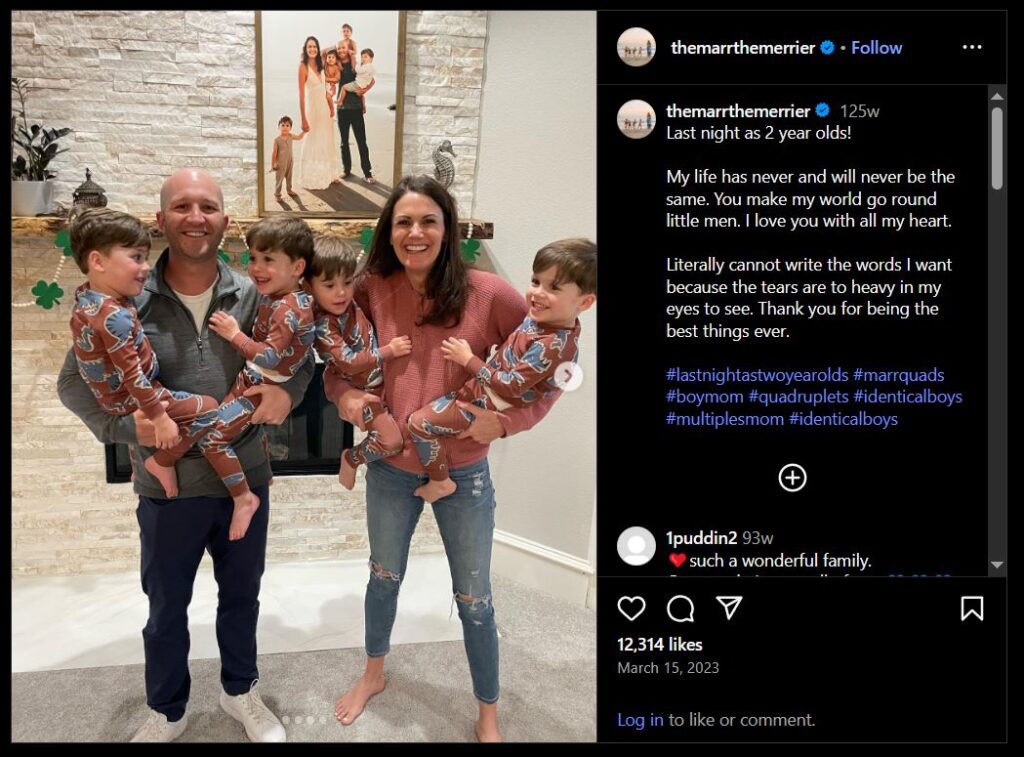View the 12,314 likes list
1024x757 pixels.
[660, 645]
